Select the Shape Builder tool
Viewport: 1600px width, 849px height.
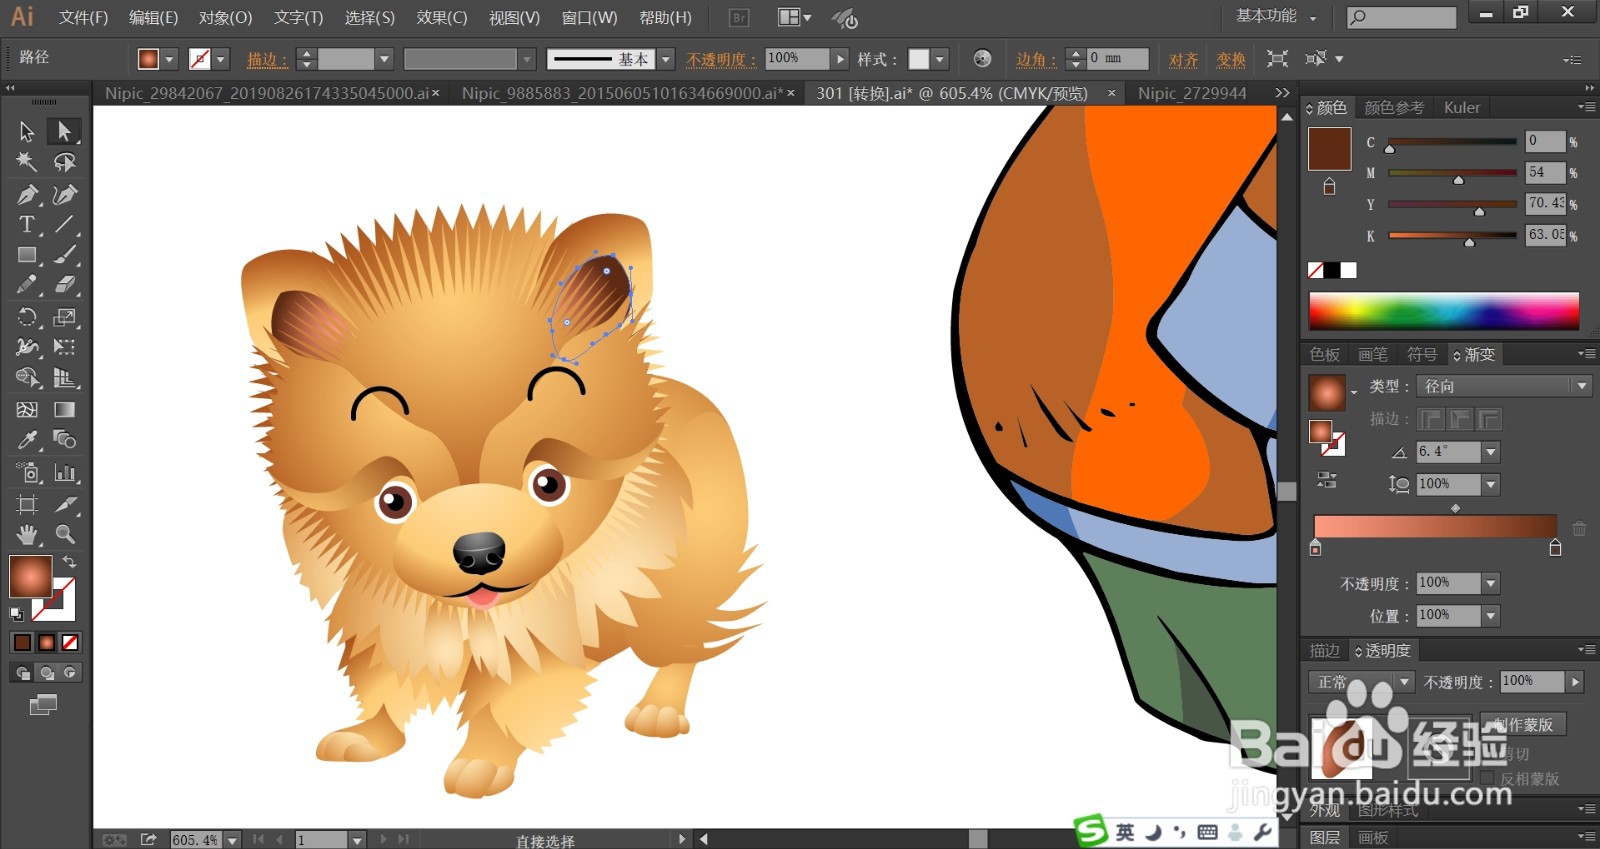click(x=27, y=378)
